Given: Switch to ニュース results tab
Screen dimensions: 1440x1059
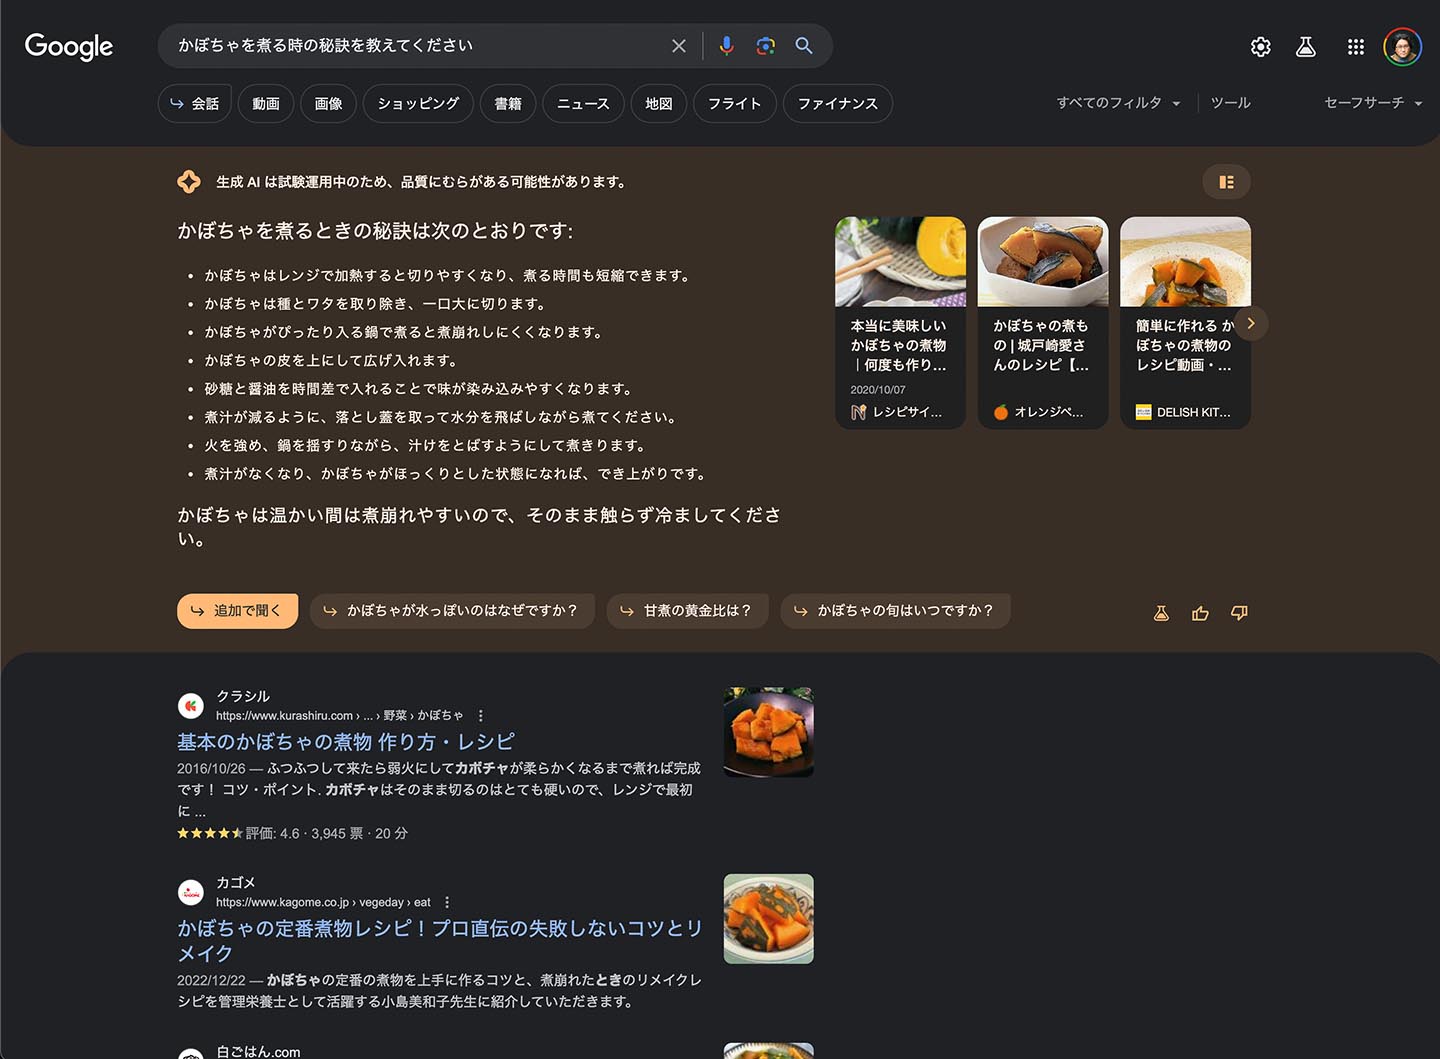Looking at the screenshot, I should pos(583,103).
